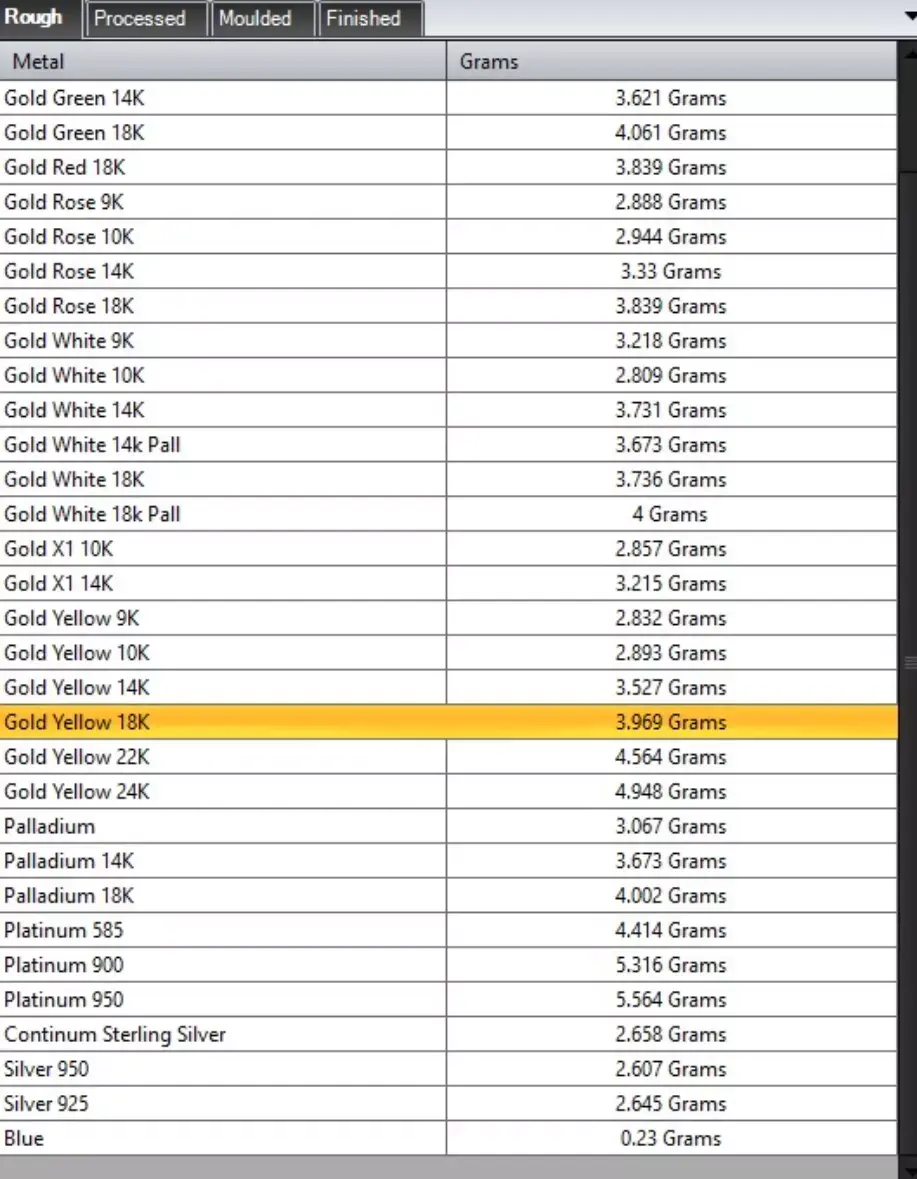
Task: Switch to the Moulded tab
Action: (x=255, y=19)
